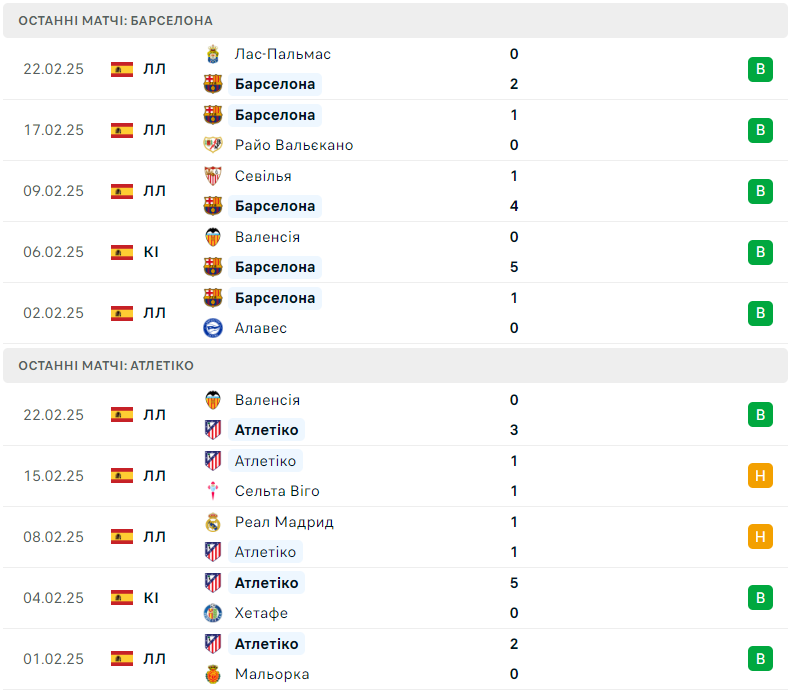Click the Las Palmas club crest
The width and height of the screenshot is (792, 692).
(x=213, y=54)
